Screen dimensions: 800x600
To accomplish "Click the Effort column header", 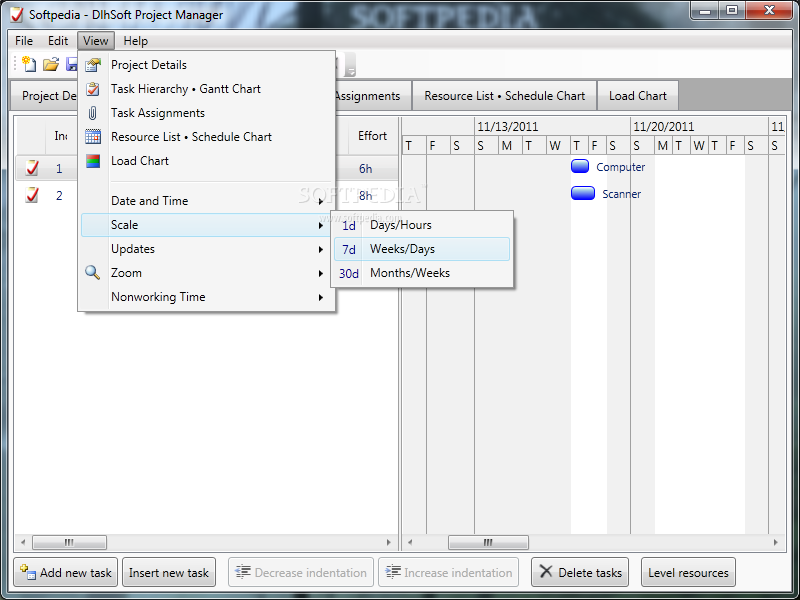I will (x=372, y=136).
